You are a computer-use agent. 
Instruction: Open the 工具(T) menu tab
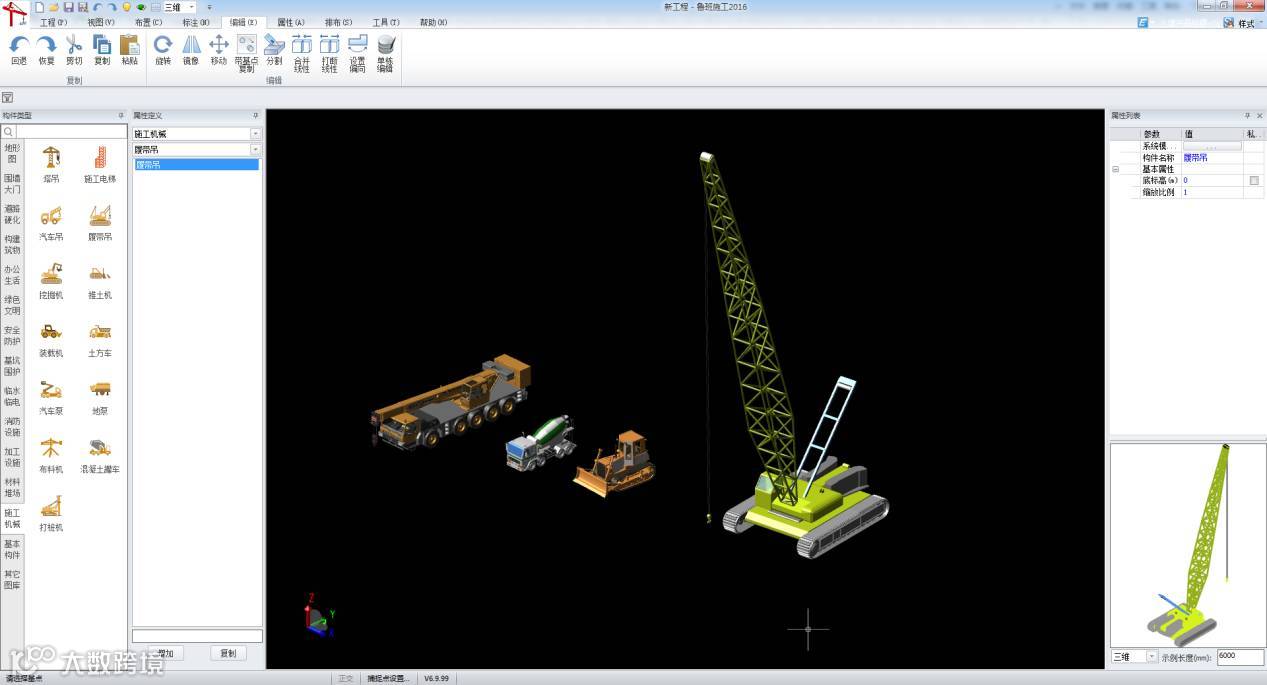386,22
